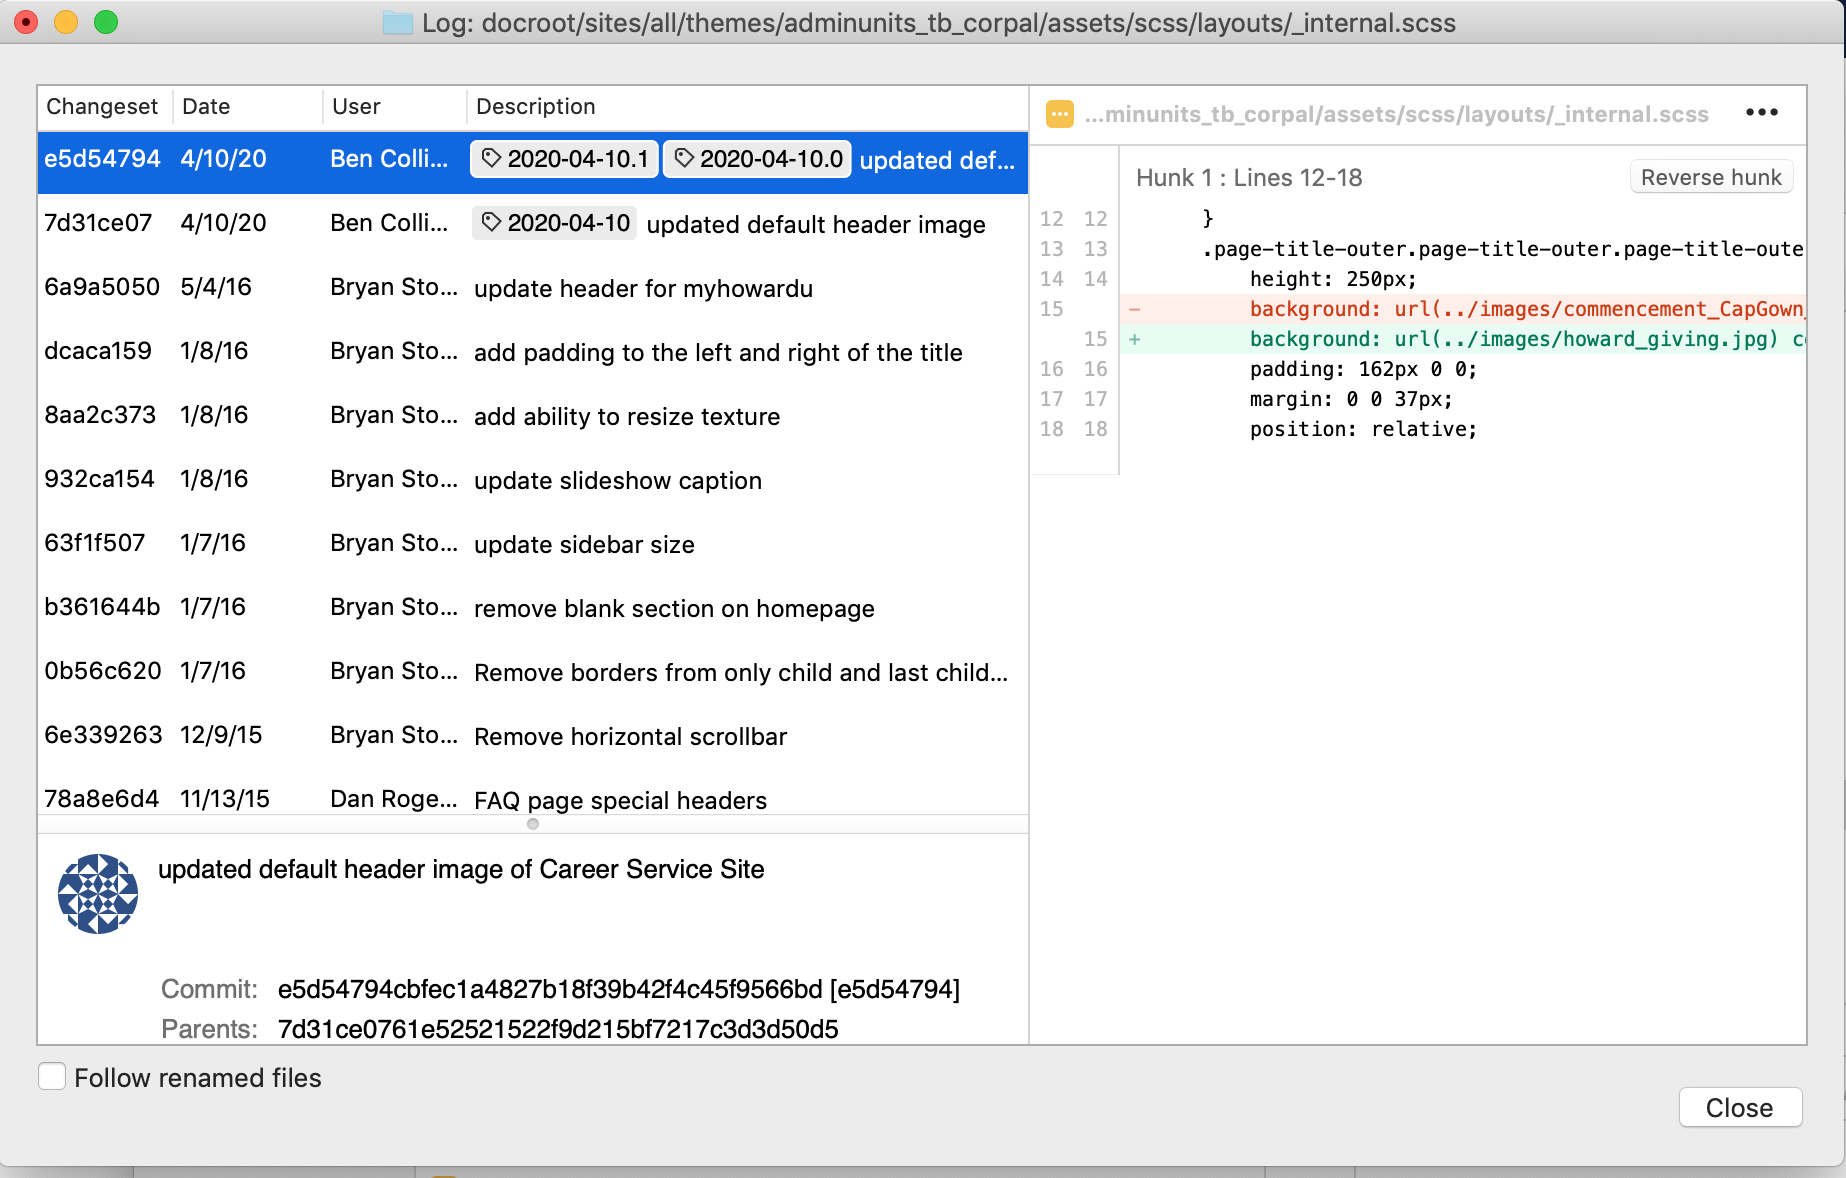Select commit b361644b remove blank section
The image size is (1846, 1178).
533,607
